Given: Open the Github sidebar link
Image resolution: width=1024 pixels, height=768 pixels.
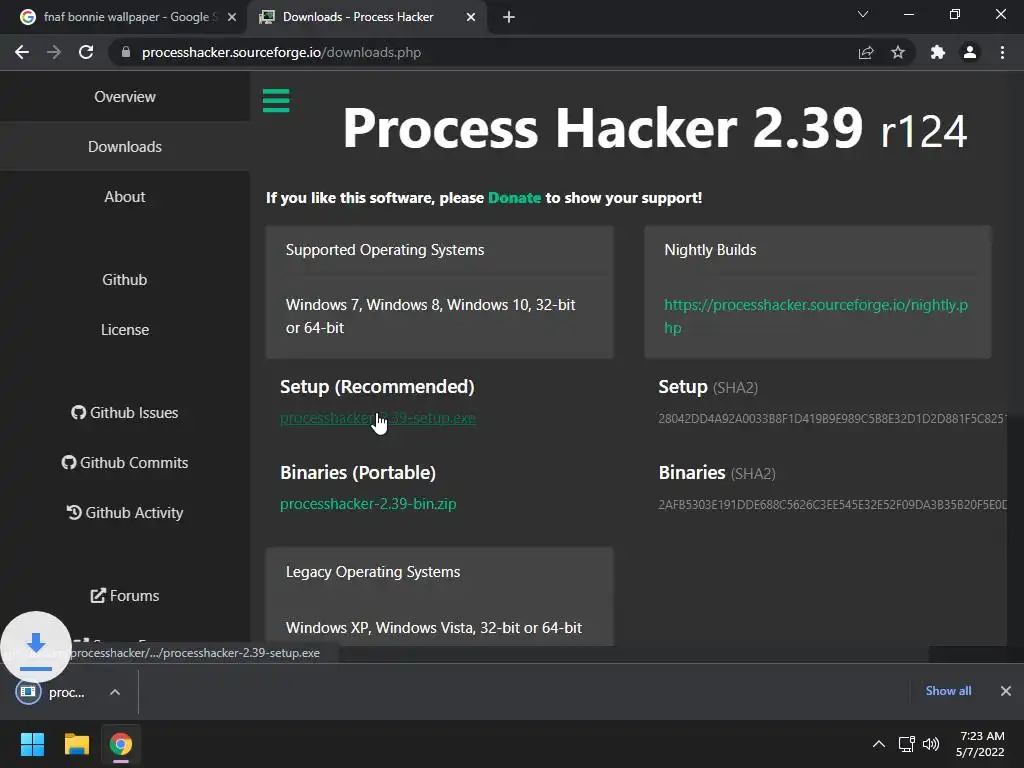Looking at the screenshot, I should 125,280.
